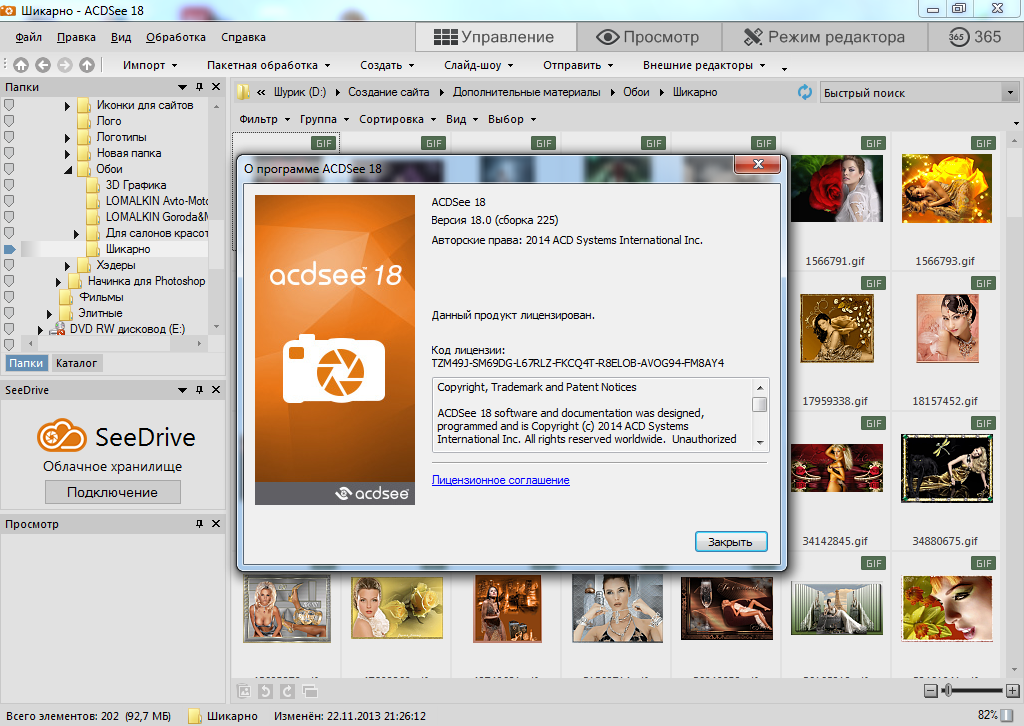
Task: Open the Файл menu
Action: coord(28,37)
